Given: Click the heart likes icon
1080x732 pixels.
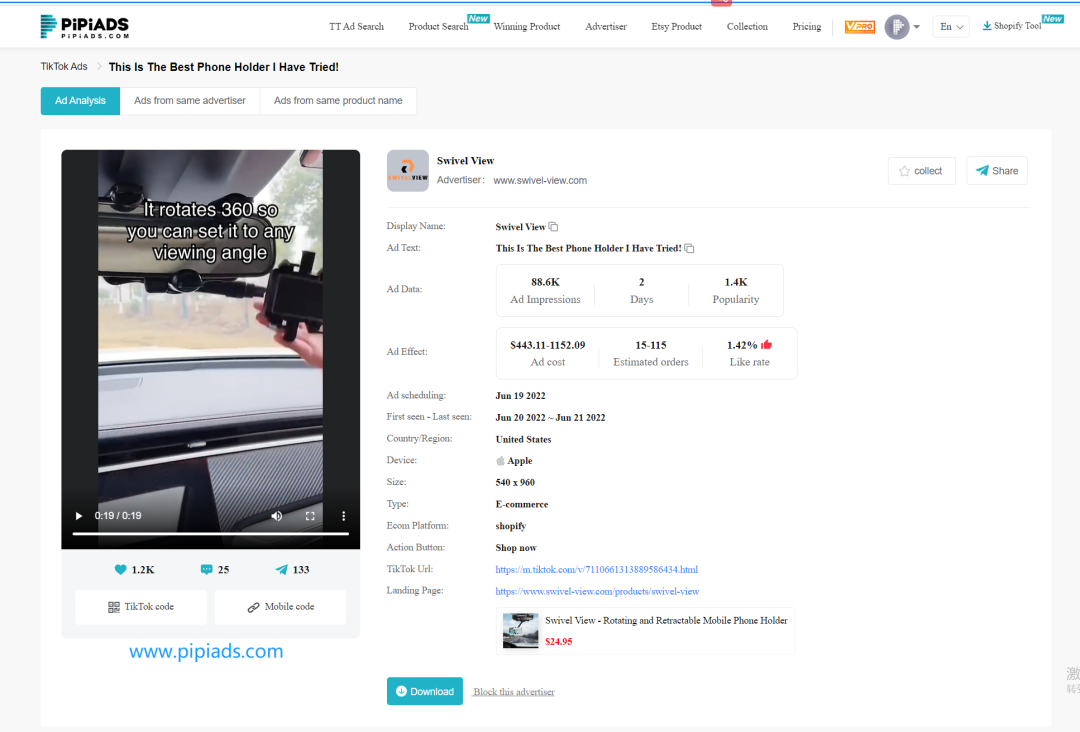Looking at the screenshot, I should pyautogui.click(x=121, y=569).
